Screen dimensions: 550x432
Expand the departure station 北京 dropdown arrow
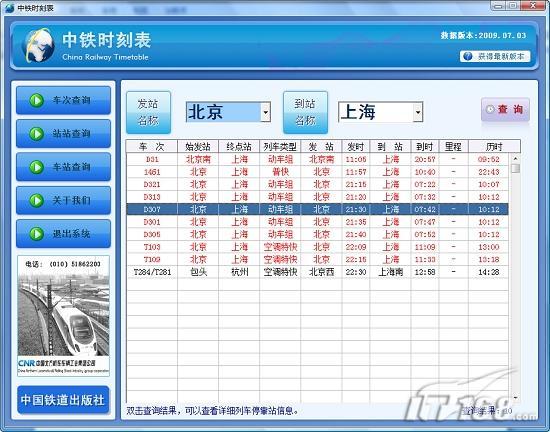tap(266, 112)
